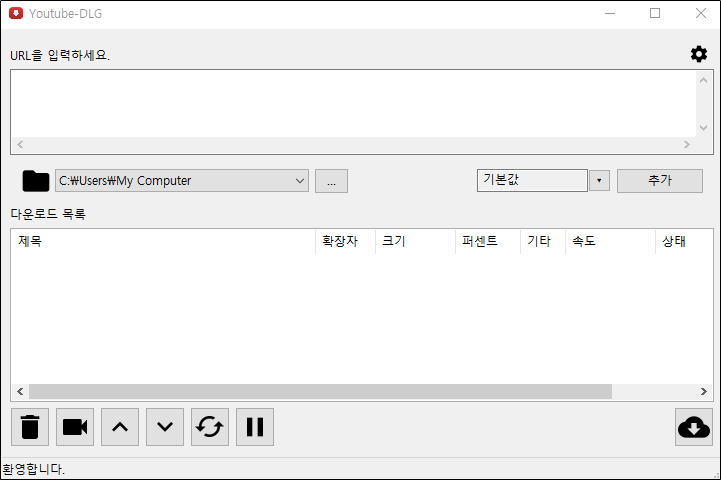Viewport: 721px width, 480px height.
Task: Click the 속도 column header
Action: click(x=610, y=241)
